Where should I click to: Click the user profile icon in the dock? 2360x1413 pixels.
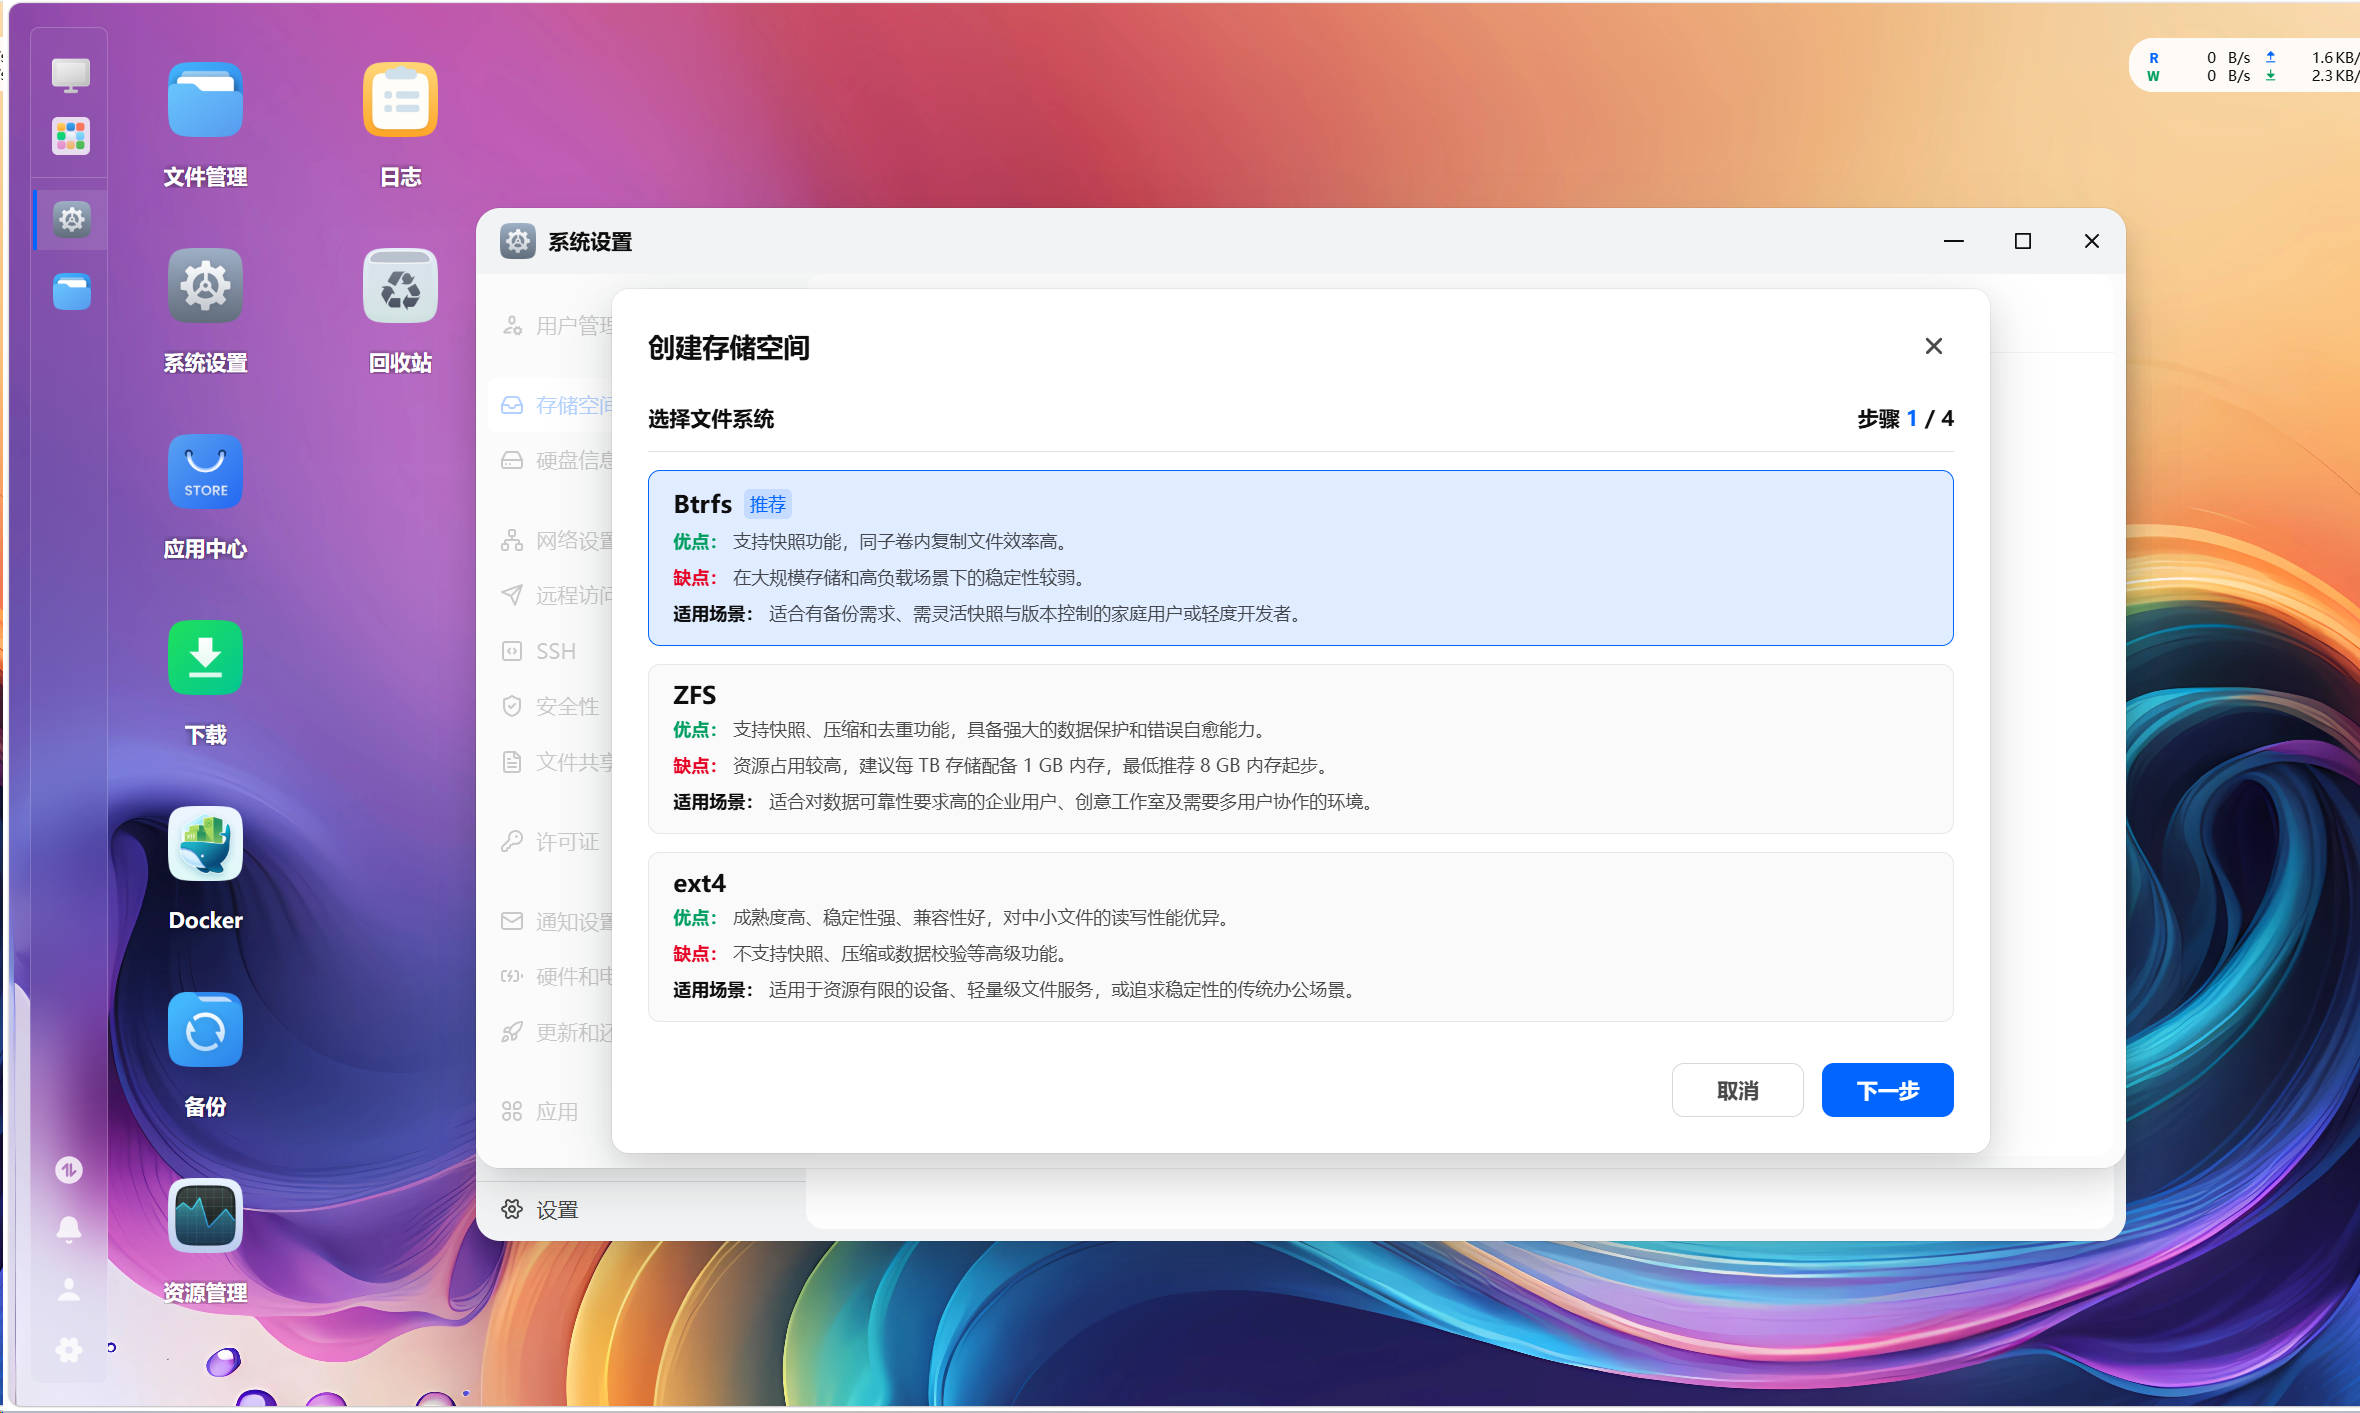coord(69,1289)
